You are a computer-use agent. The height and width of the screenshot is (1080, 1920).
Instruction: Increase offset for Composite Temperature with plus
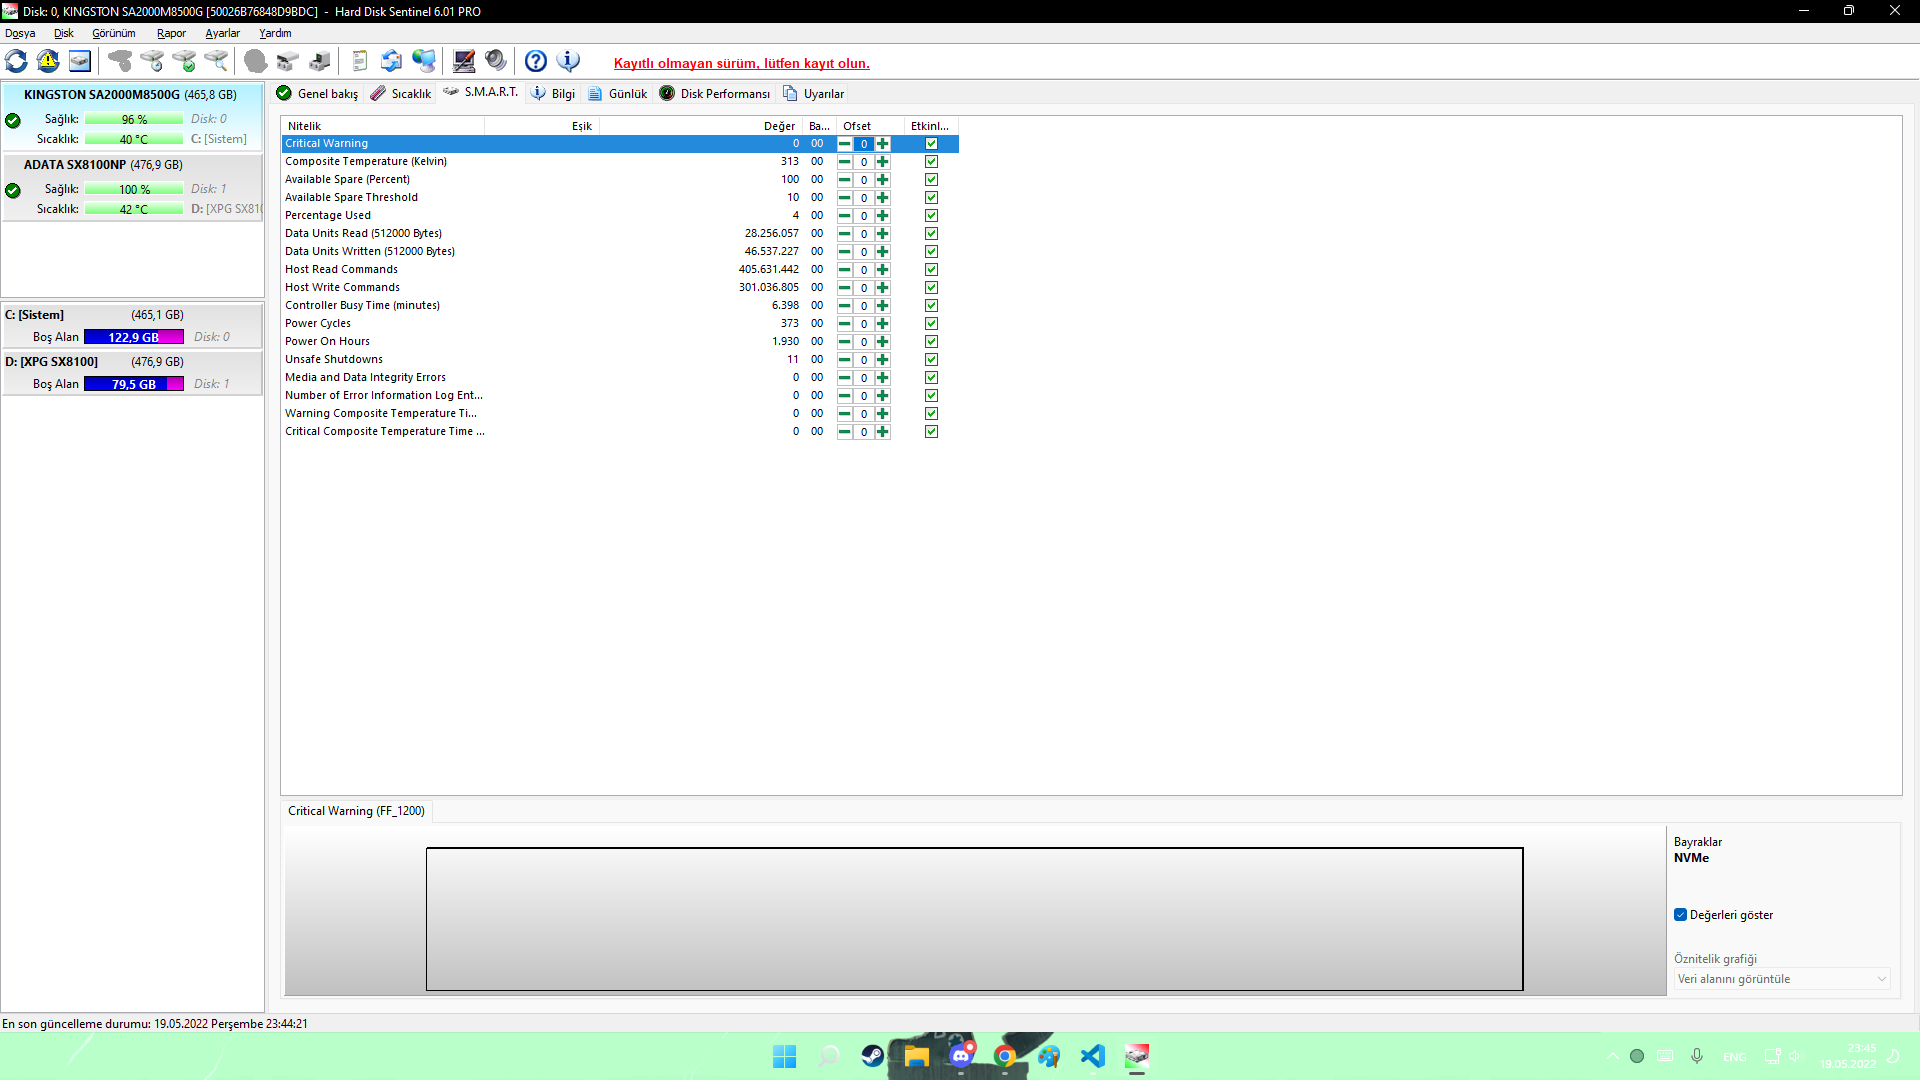click(882, 162)
